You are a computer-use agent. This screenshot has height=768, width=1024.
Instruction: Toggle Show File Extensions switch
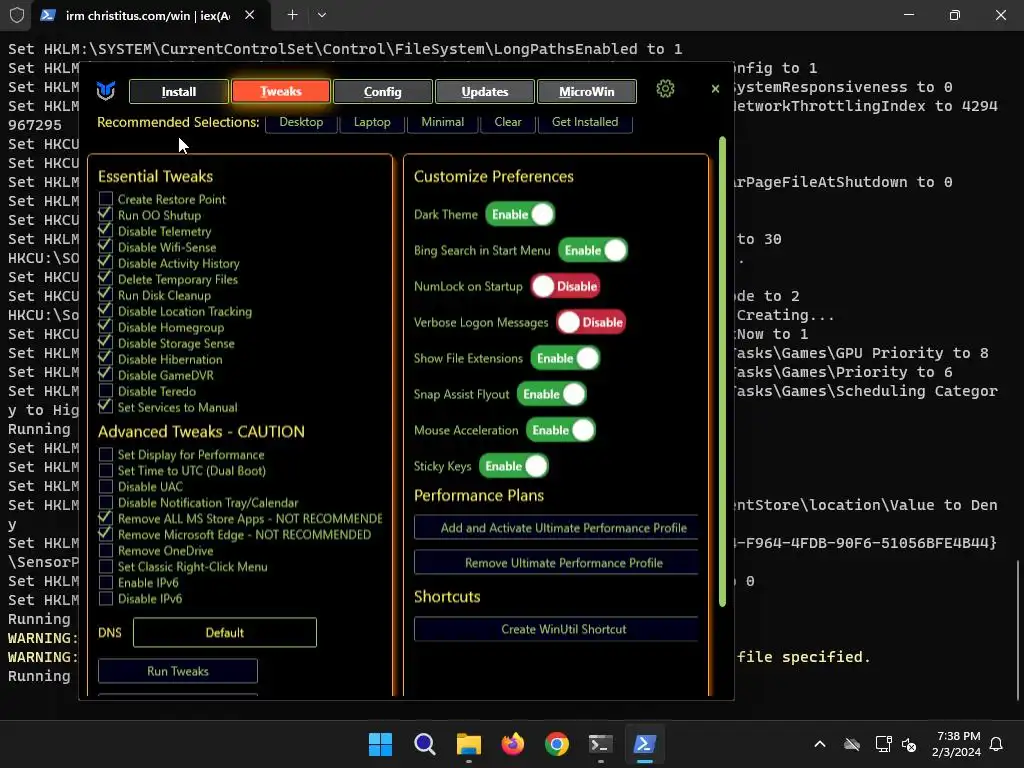coord(565,358)
